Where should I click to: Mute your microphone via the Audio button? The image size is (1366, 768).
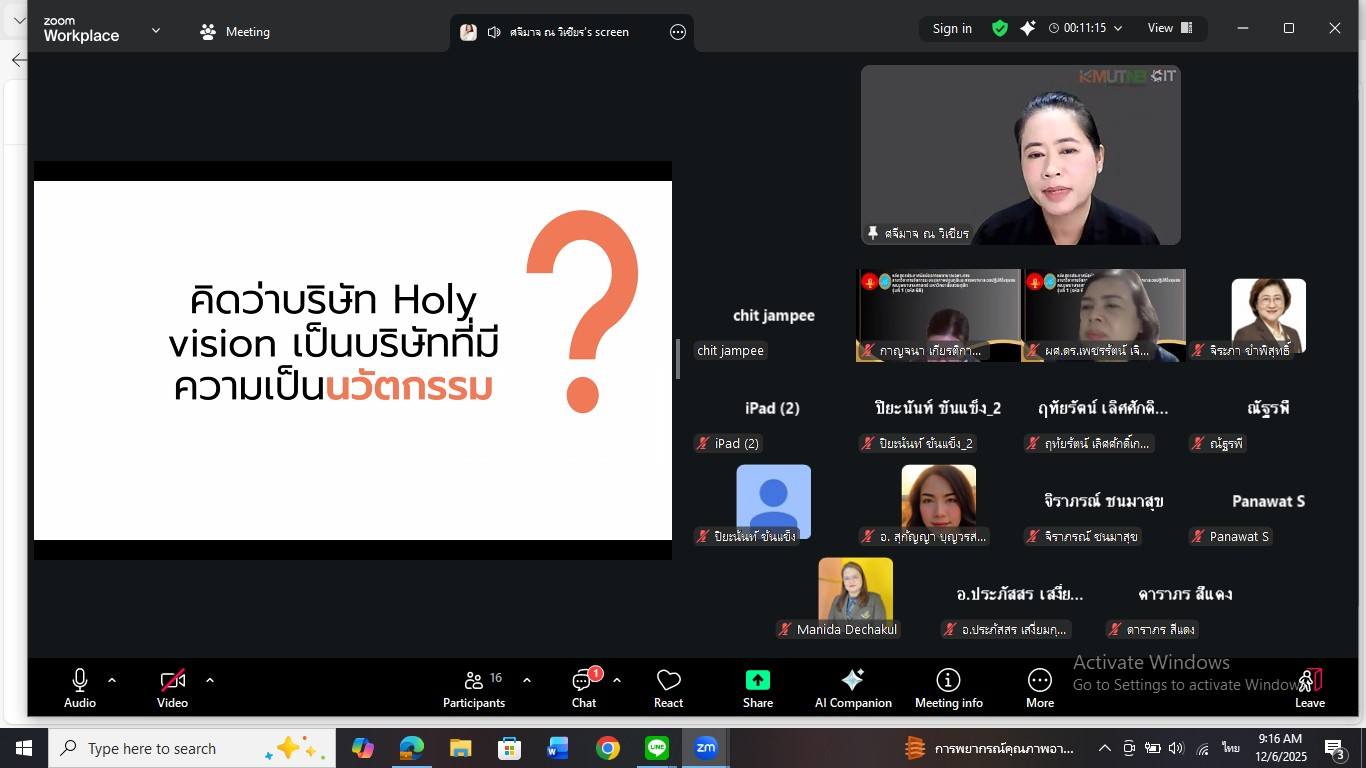[x=79, y=688]
